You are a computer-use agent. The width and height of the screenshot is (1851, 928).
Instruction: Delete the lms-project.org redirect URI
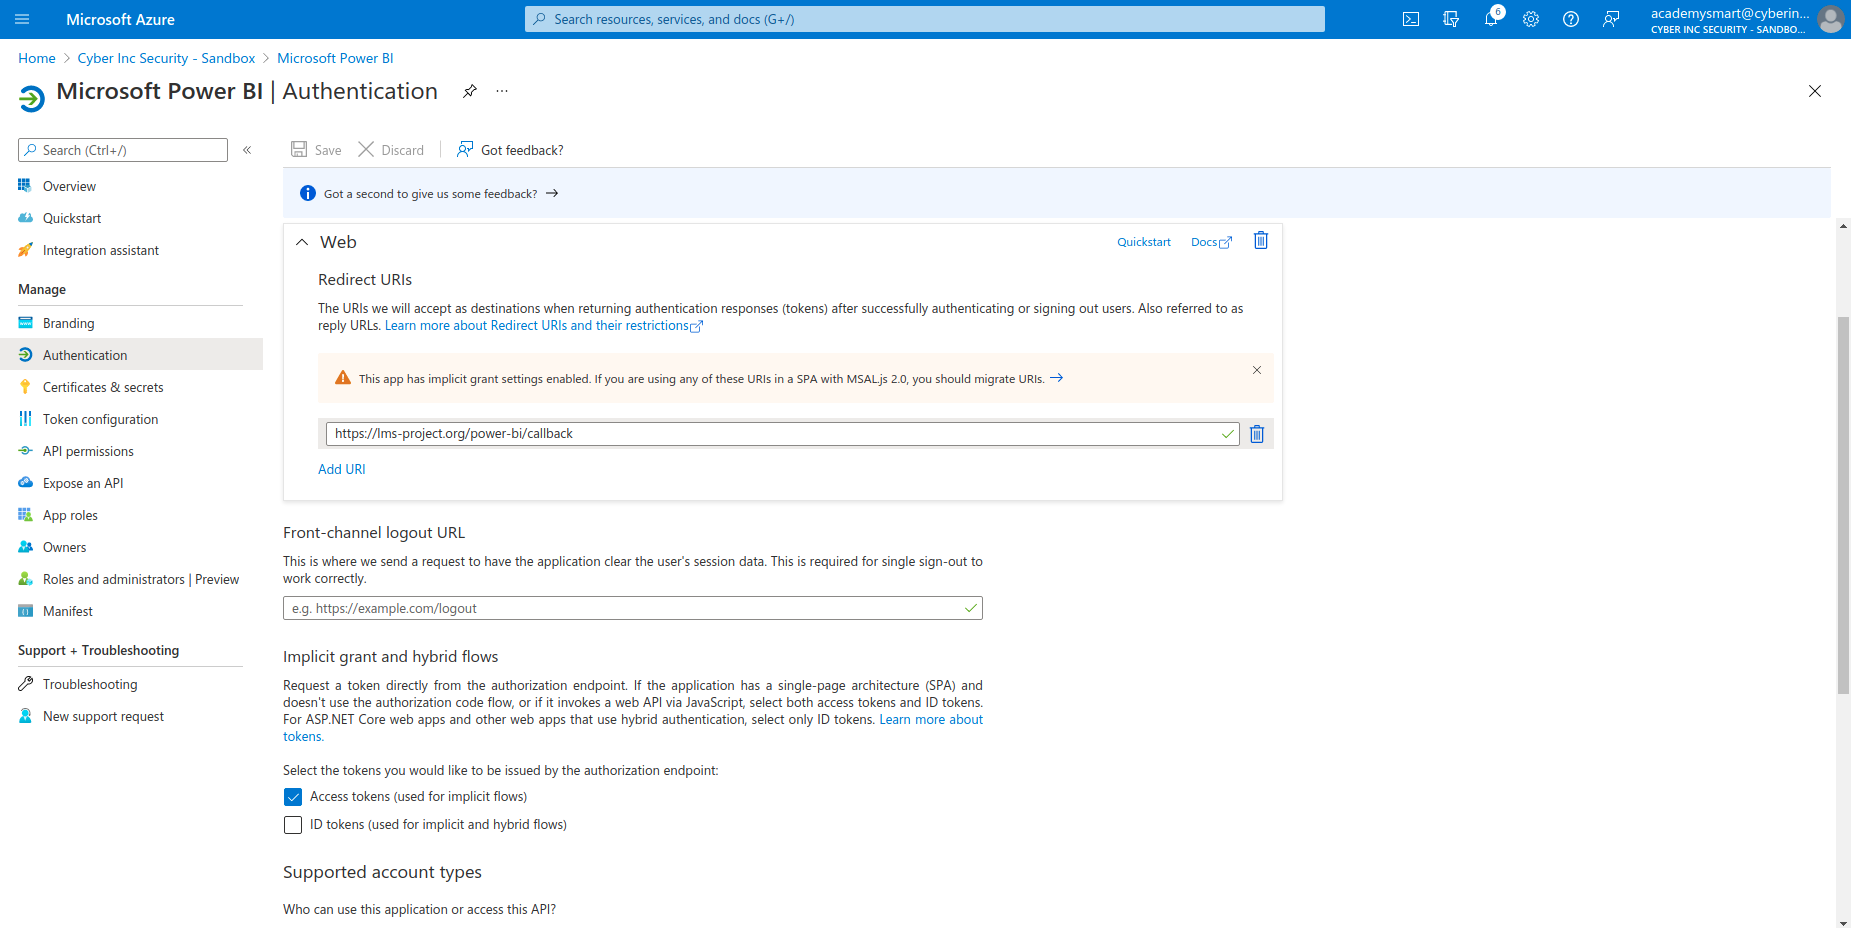click(1257, 434)
